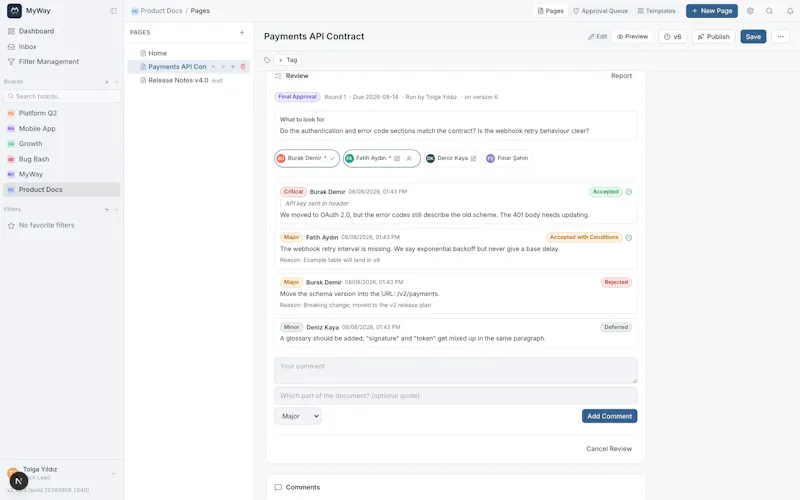Switch to Preview mode

click(x=633, y=37)
